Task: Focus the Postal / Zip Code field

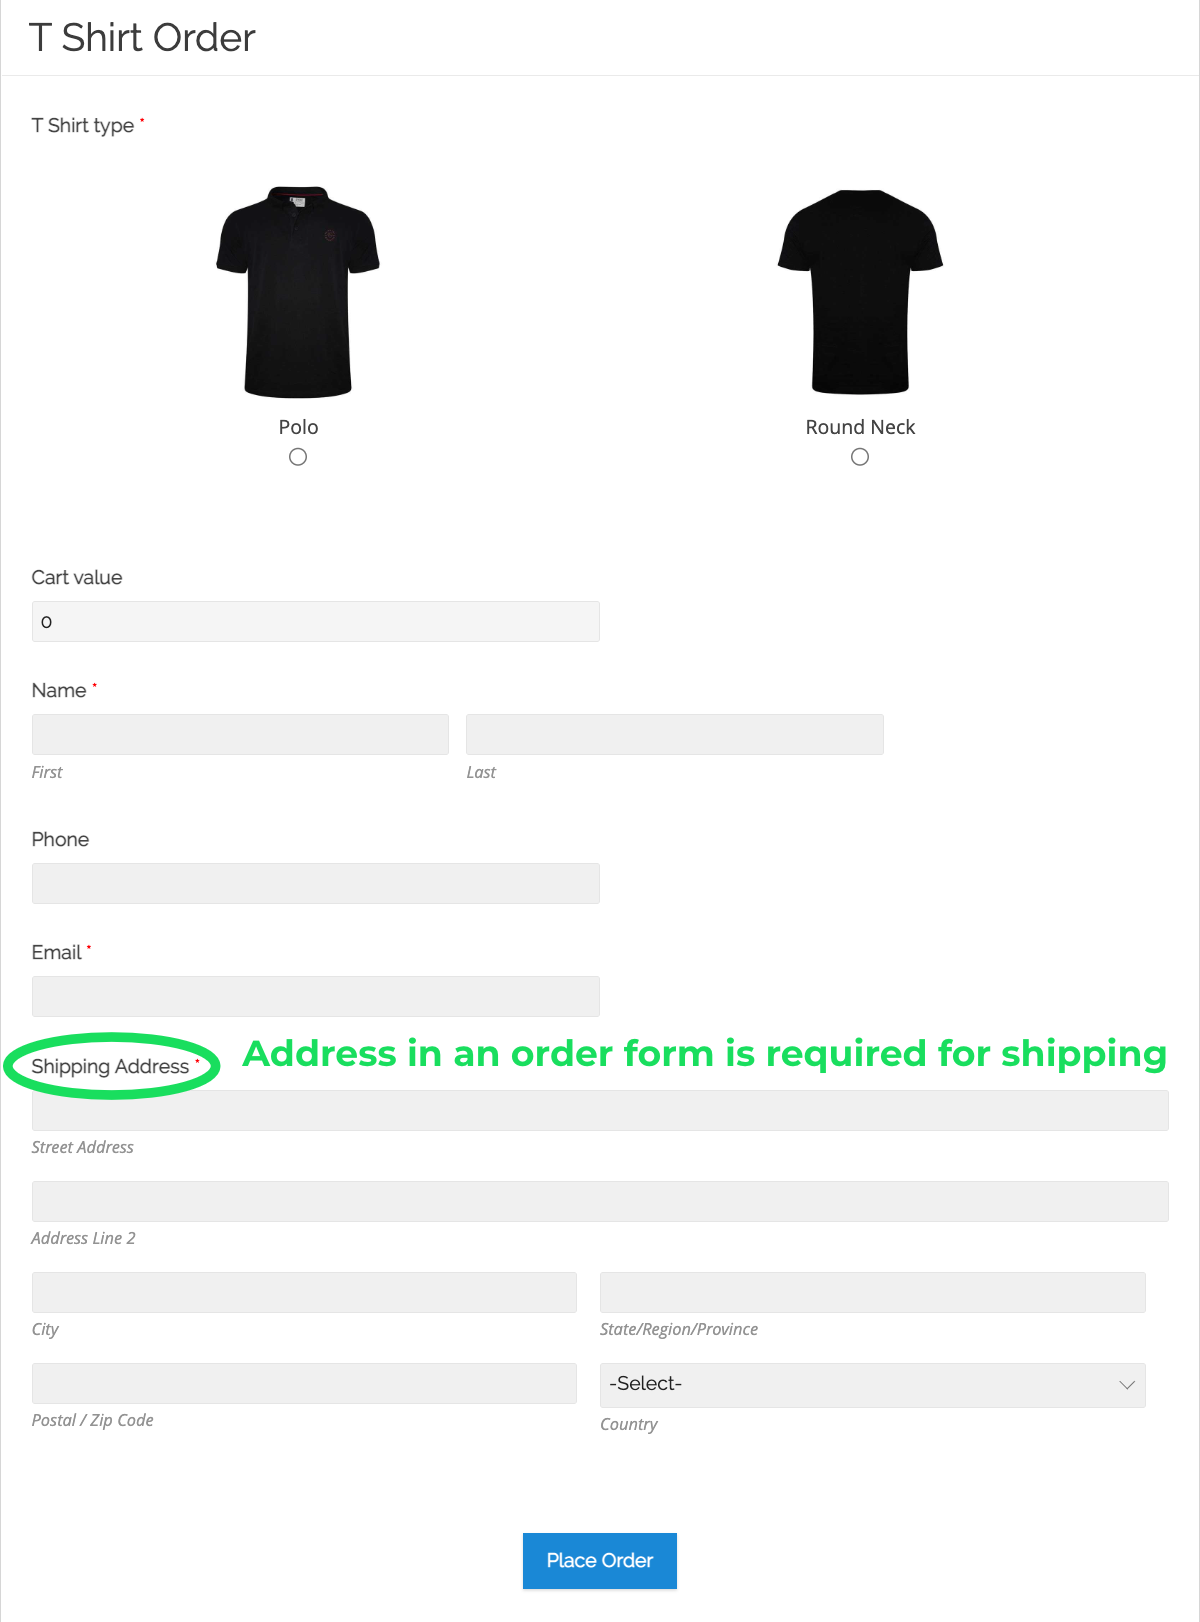Action: 304,1383
